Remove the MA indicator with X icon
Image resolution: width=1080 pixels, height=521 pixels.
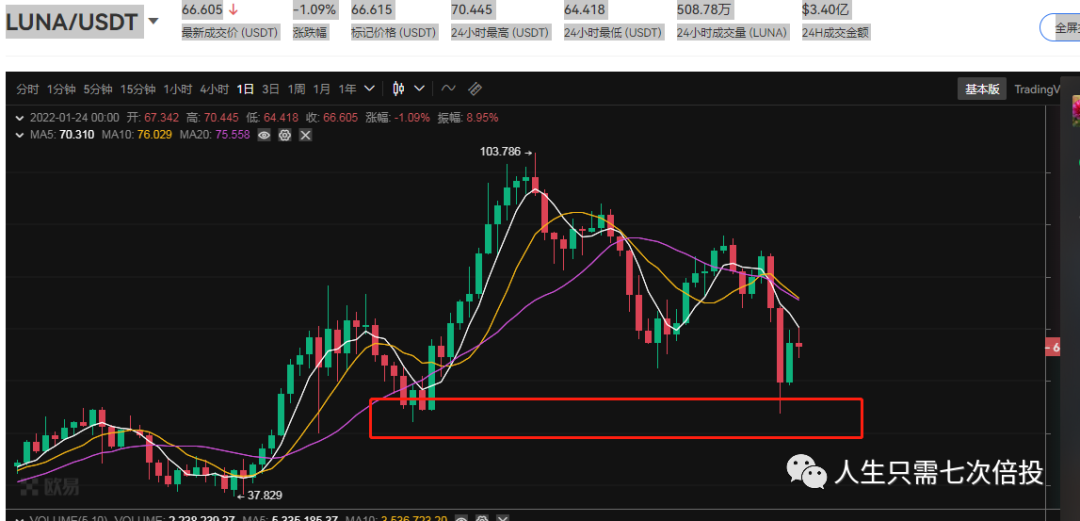(305, 134)
